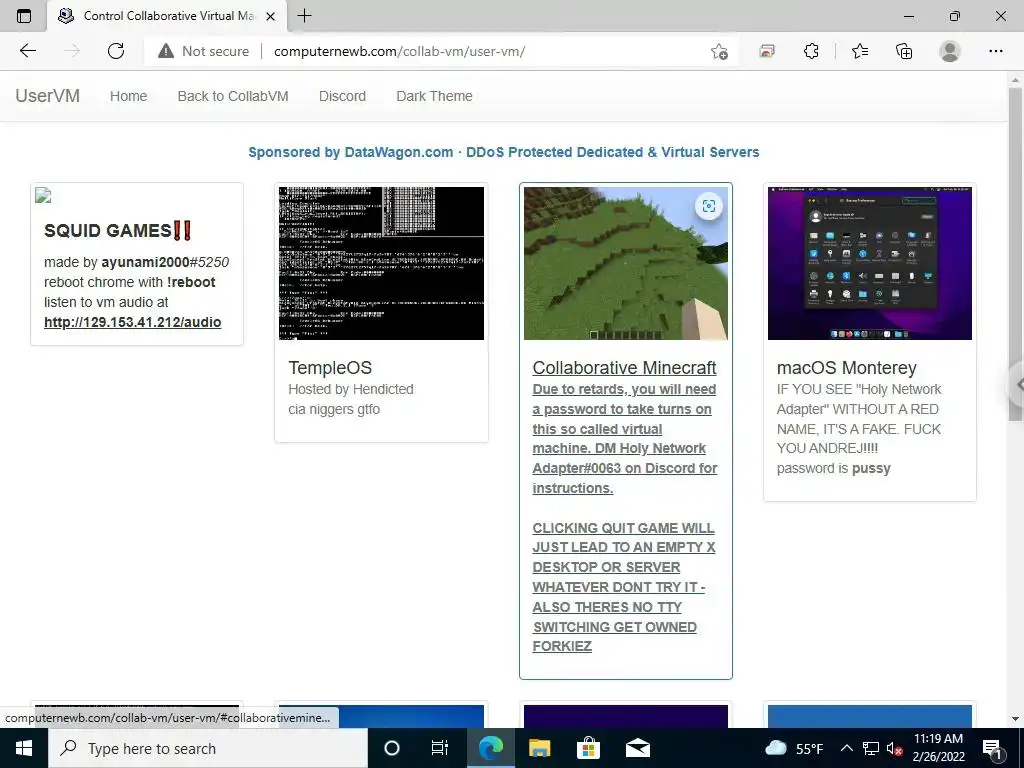Screen dimensions: 1024x768
Task: Click the browser Back arrow
Action: [x=27, y=51]
